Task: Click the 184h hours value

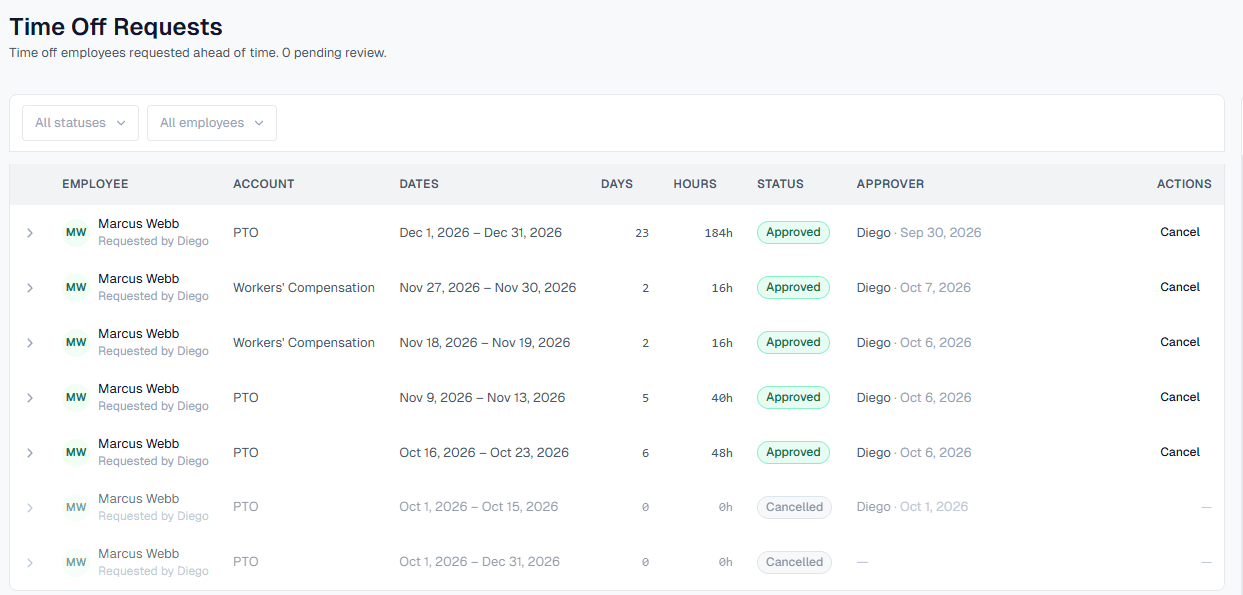Action: click(x=718, y=233)
